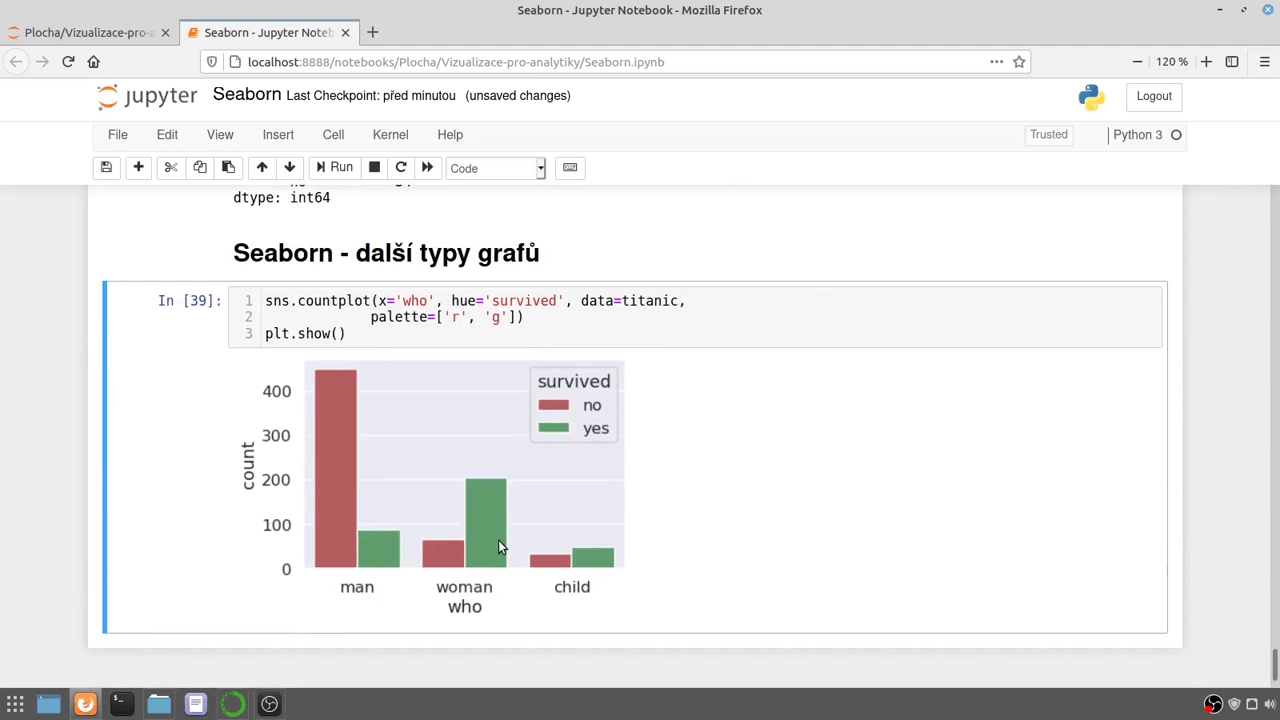Open the File menu
This screenshot has width=1280, height=720.
click(x=118, y=135)
